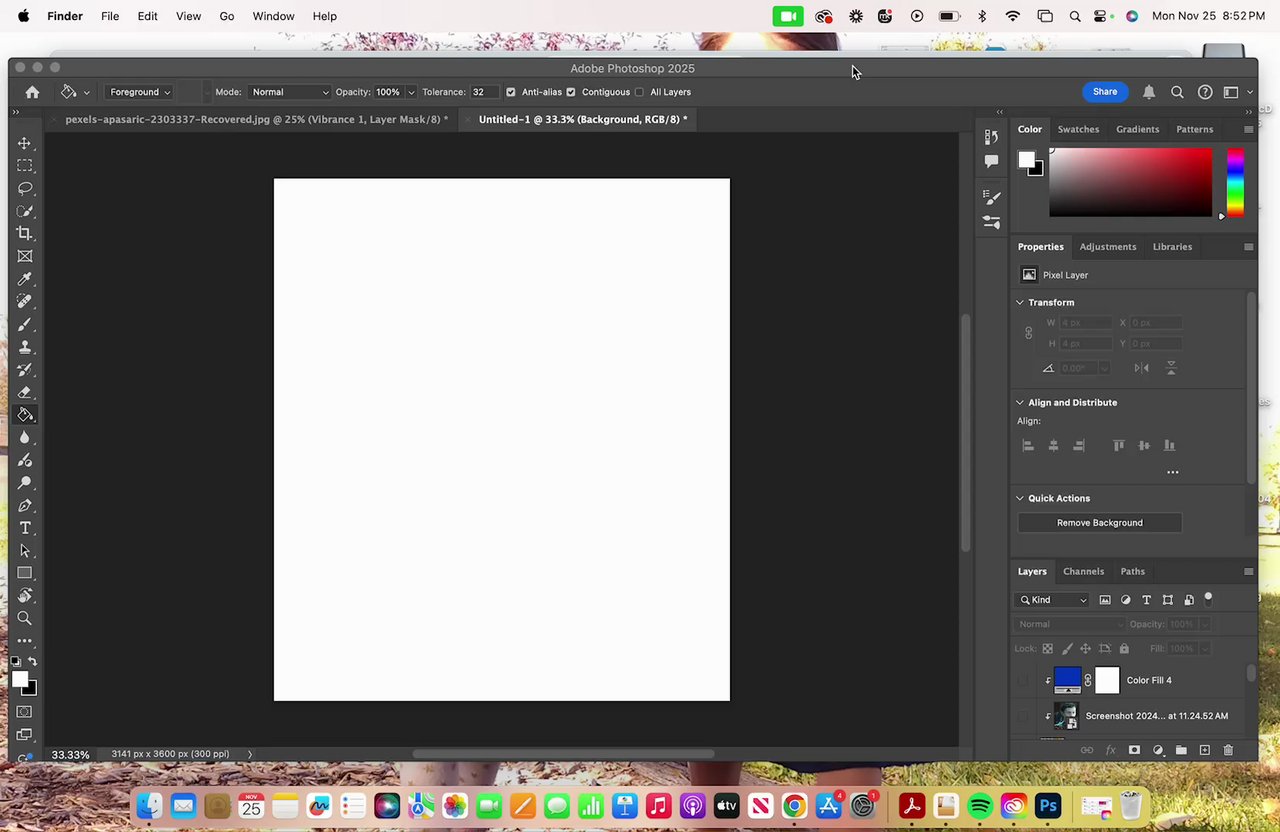Viewport: 1280px width, 832px height.
Task: Select the Zoom tool in toolbar
Action: coord(25,619)
